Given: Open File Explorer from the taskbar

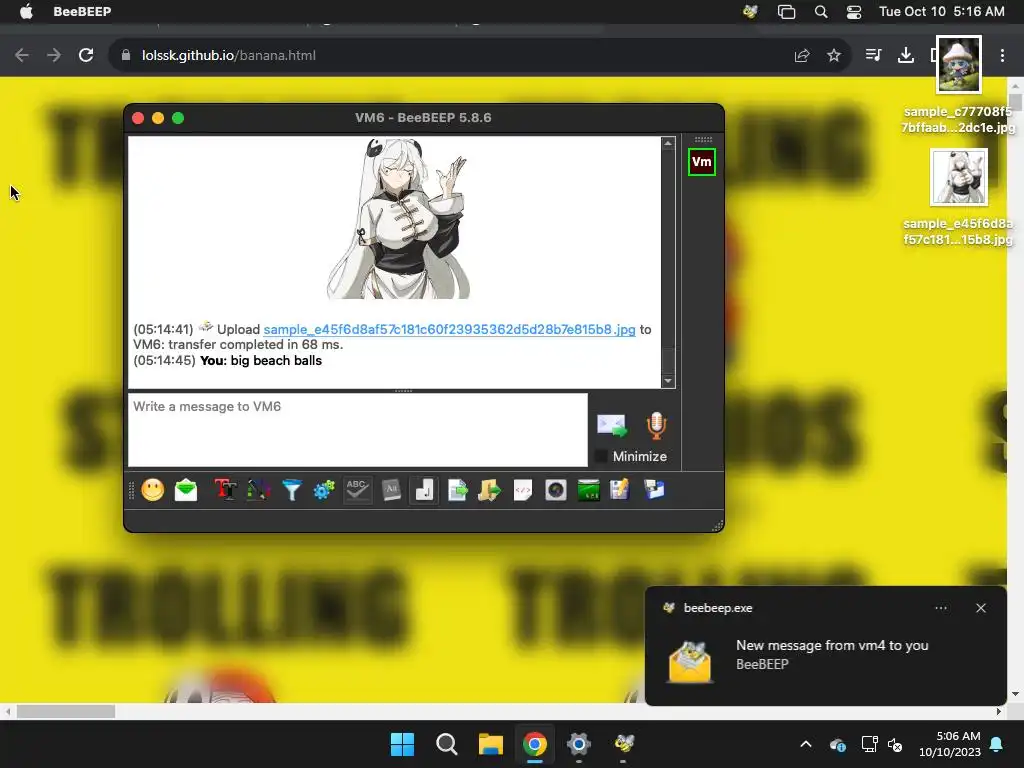Looking at the screenshot, I should (490, 744).
